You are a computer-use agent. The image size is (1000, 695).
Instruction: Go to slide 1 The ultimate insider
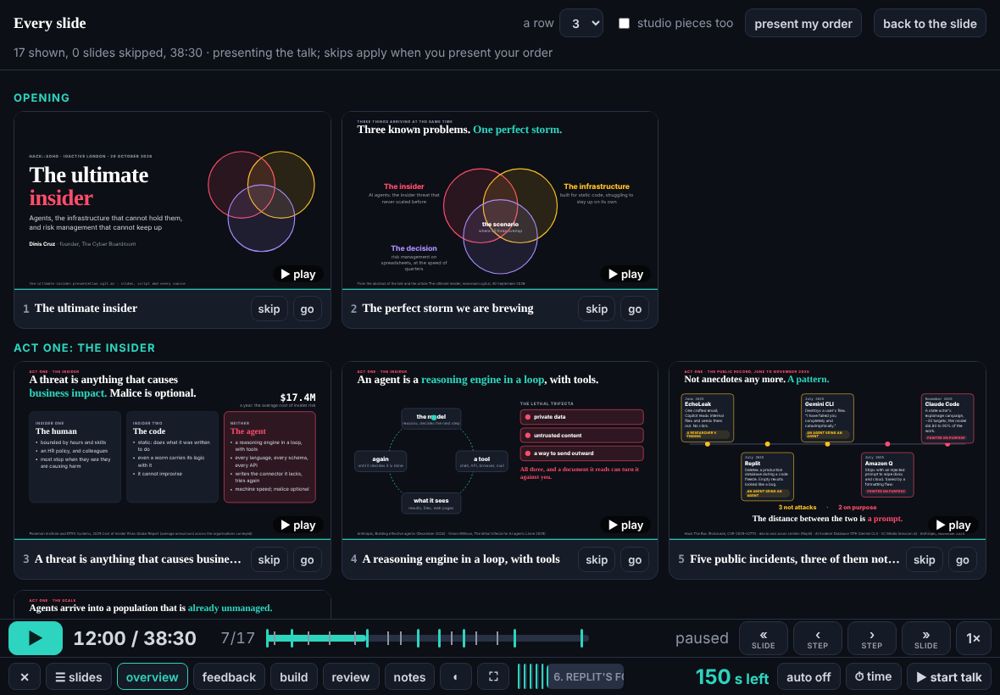coord(307,309)
